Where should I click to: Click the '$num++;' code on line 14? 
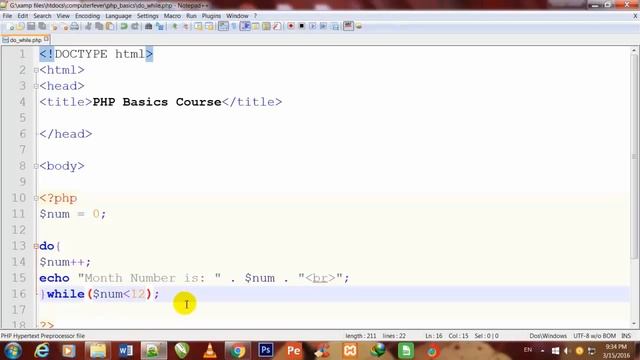[65, 262]
